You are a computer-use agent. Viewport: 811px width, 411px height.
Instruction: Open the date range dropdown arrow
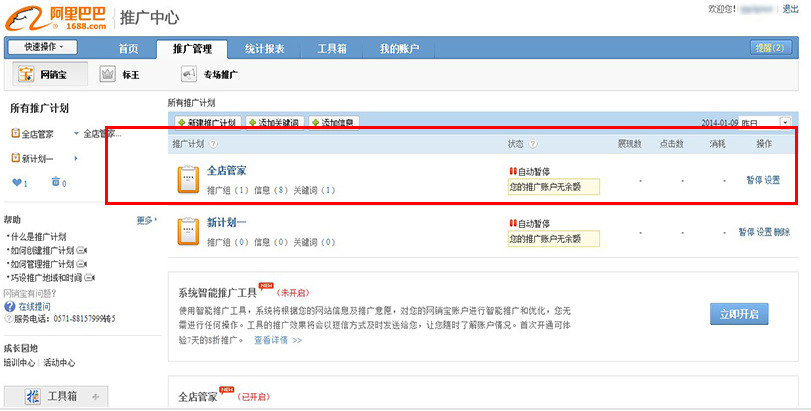pyautogui.click(x=784, y=122)
